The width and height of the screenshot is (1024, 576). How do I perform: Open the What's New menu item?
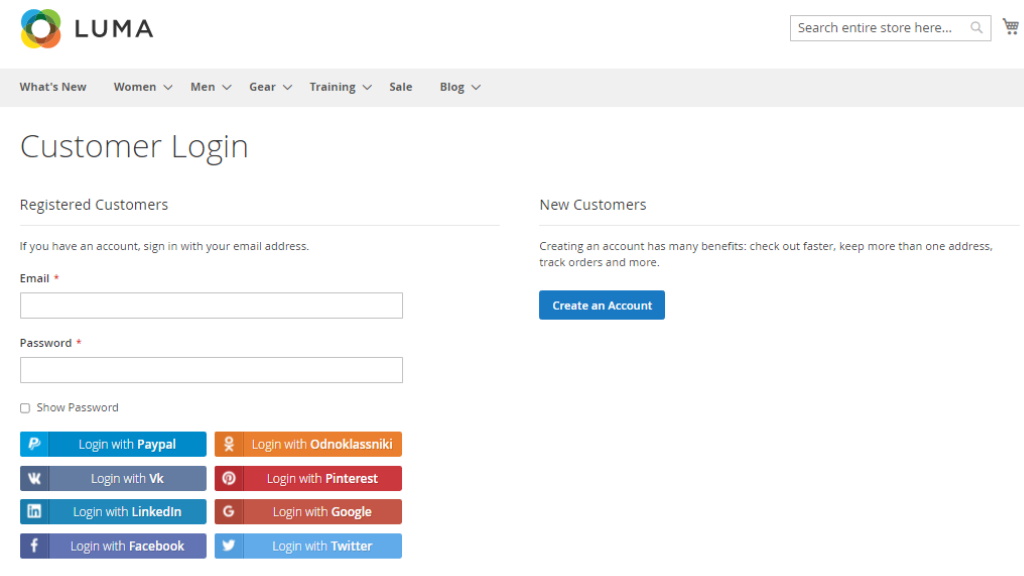pos(53,87)
